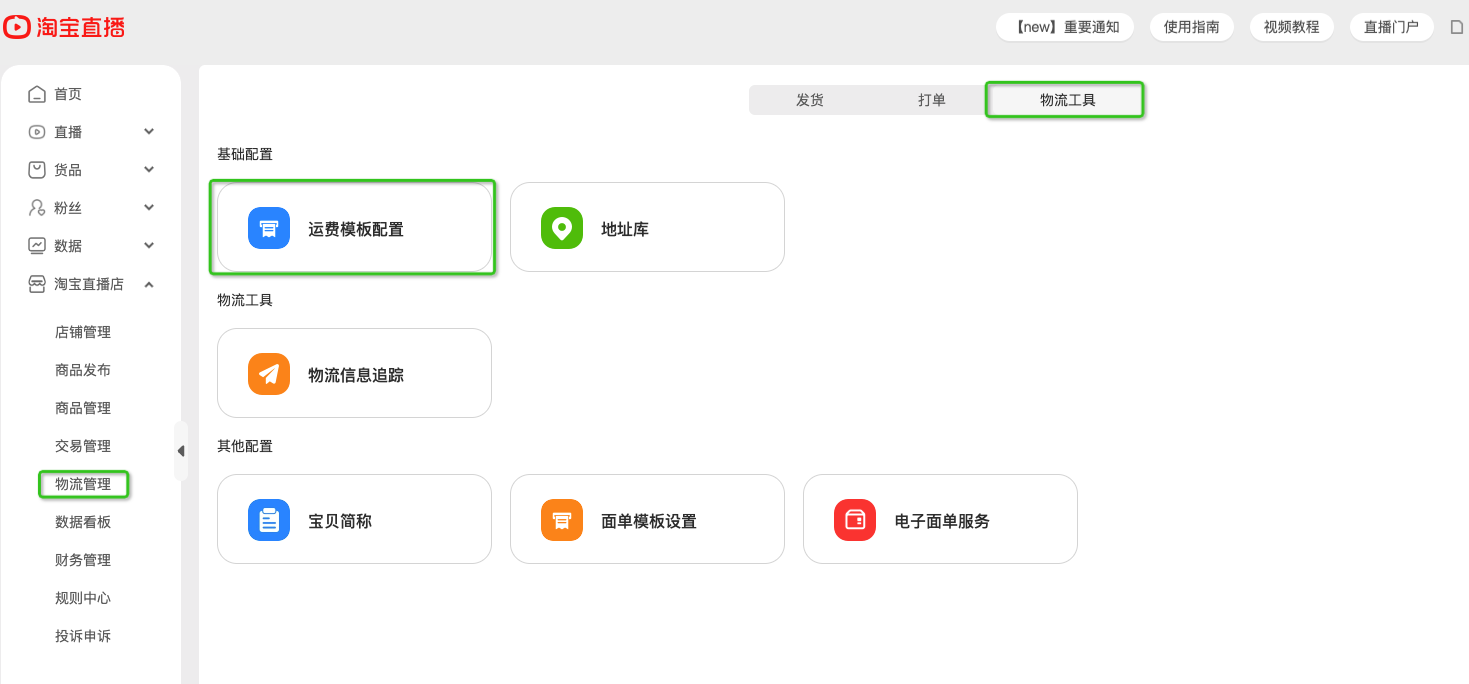Switch to the 打单 tab
Image resolution: width=1469 pixels, height=684 pixels.
pyautogui.click(x=932, y=100)
